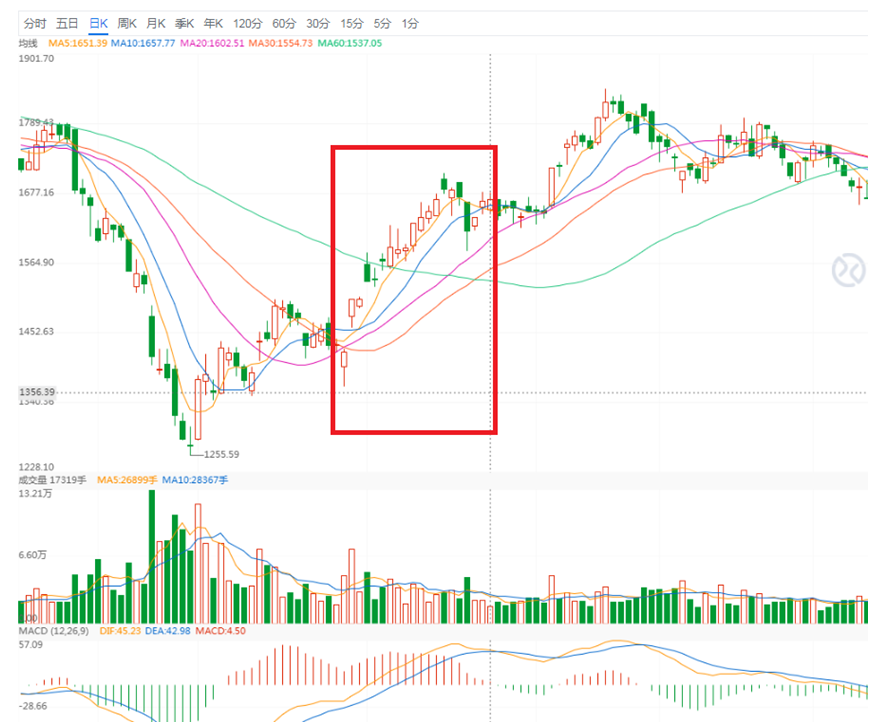Viewport: 870px width, 724px height.
Task: Select the 15分 interval tab
Action: [352, 23]
